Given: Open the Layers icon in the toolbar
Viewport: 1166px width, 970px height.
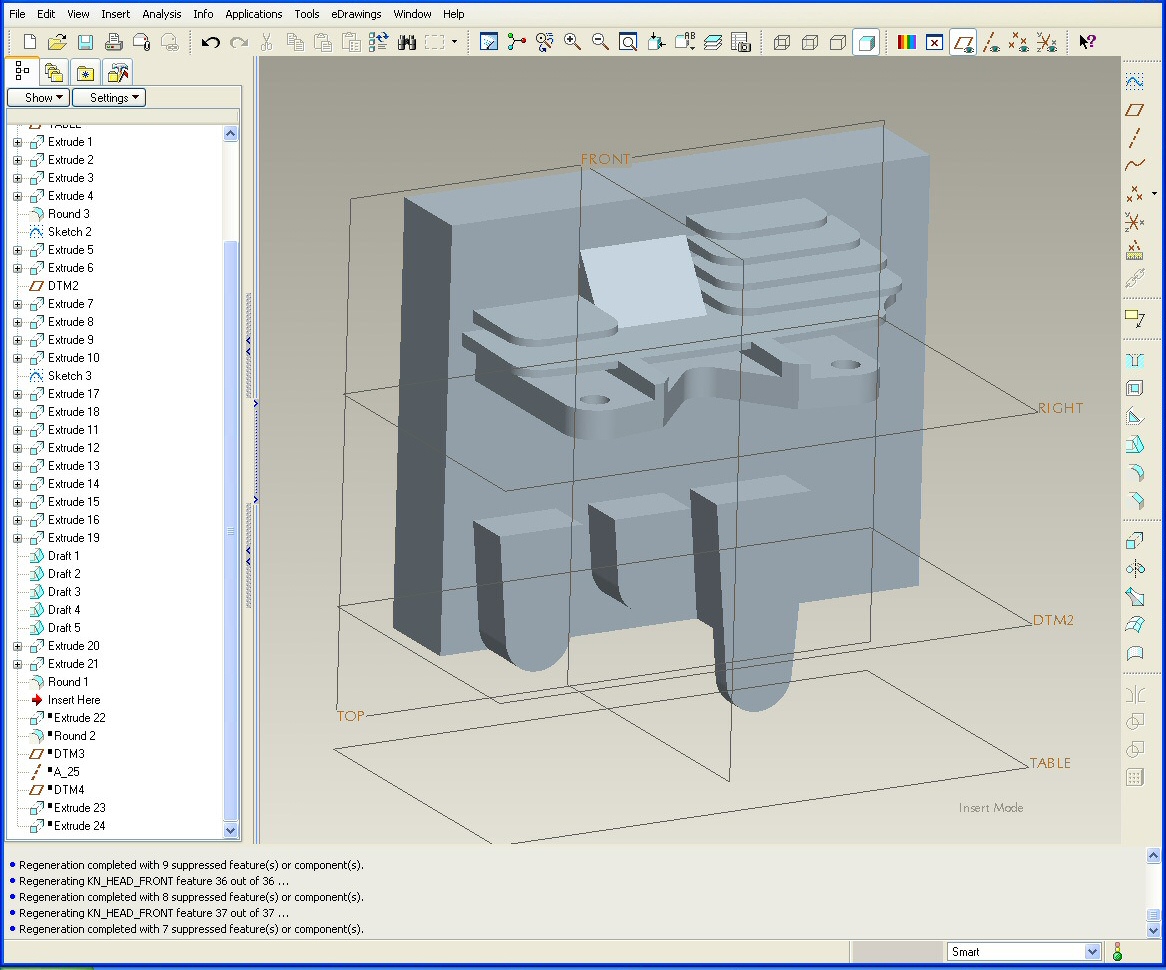Looking at the screenshot, I should pyautogui.click(x=712, y=42).
